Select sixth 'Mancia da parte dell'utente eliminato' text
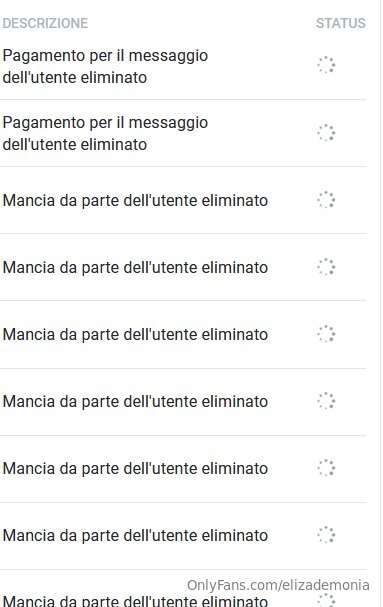The image size is (383, 607). point(135,536)
